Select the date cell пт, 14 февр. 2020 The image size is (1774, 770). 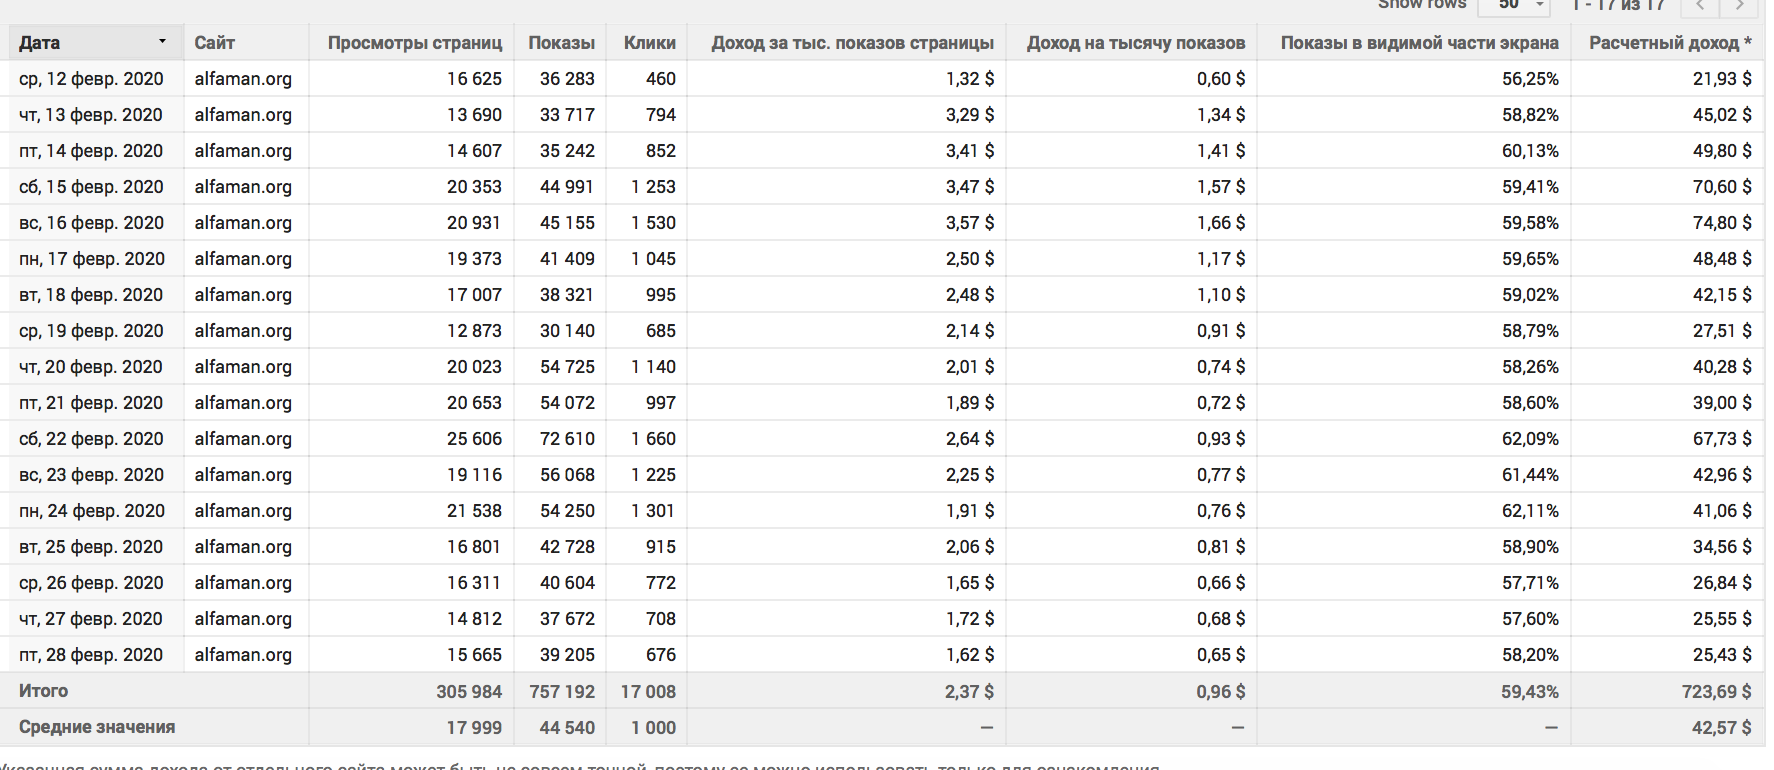click(x=91, y=151)
